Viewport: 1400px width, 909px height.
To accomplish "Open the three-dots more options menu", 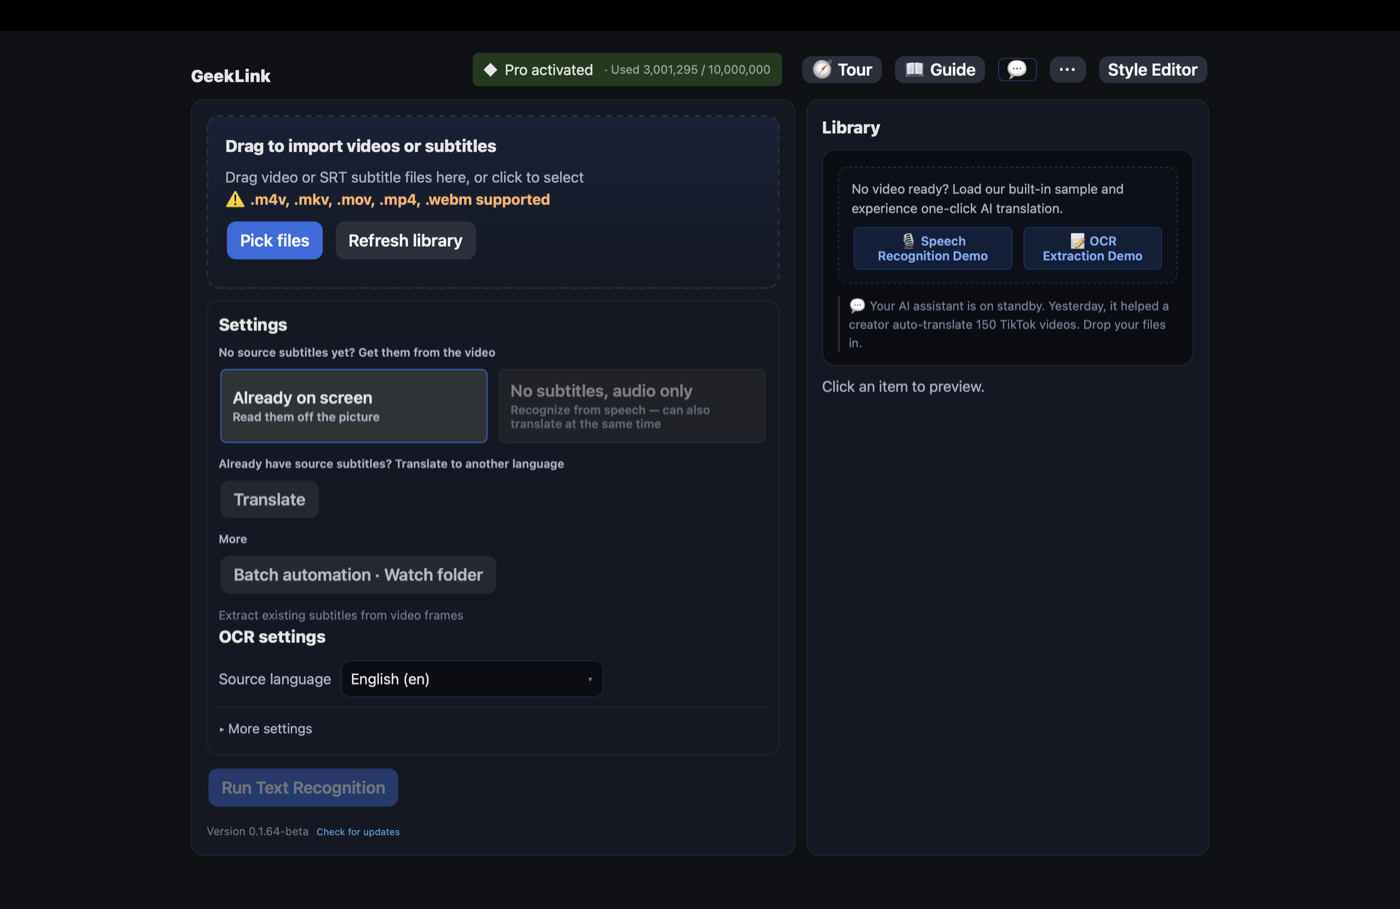I will pos(1067,69).
